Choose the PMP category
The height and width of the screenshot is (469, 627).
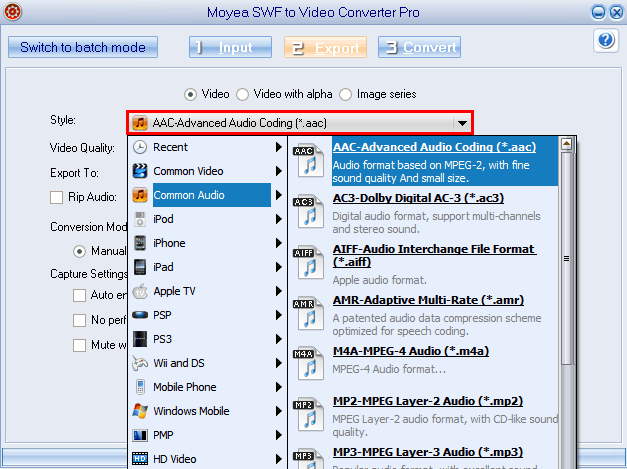(208, 435)
